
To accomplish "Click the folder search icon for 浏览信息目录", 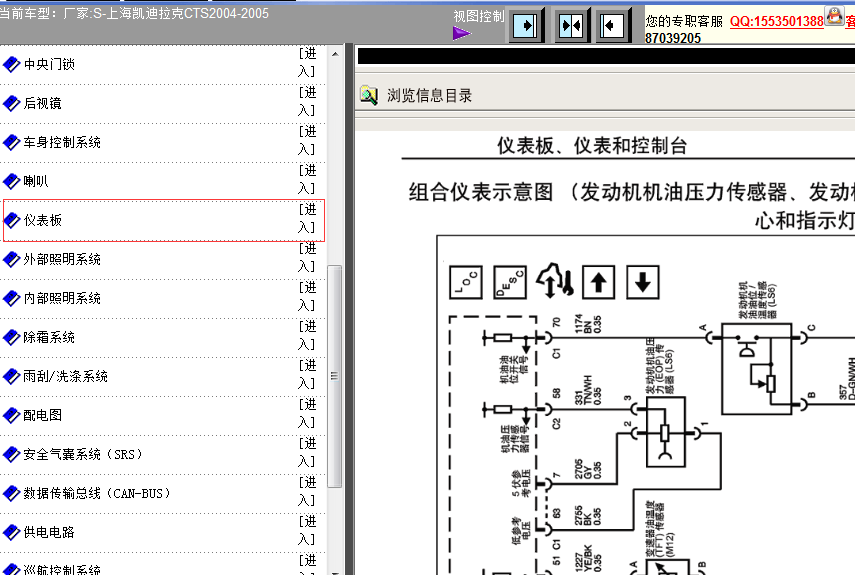I will click(369, 96).
